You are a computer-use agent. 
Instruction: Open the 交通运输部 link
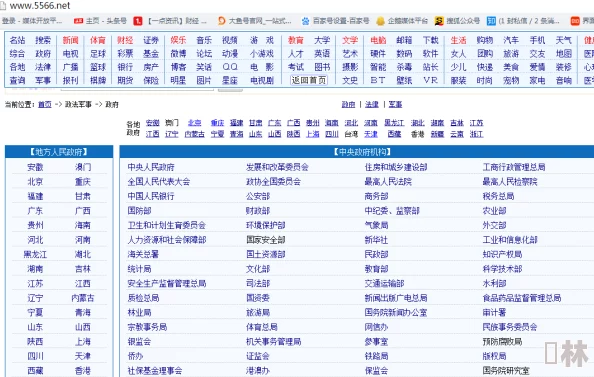(x=384, y=283)
